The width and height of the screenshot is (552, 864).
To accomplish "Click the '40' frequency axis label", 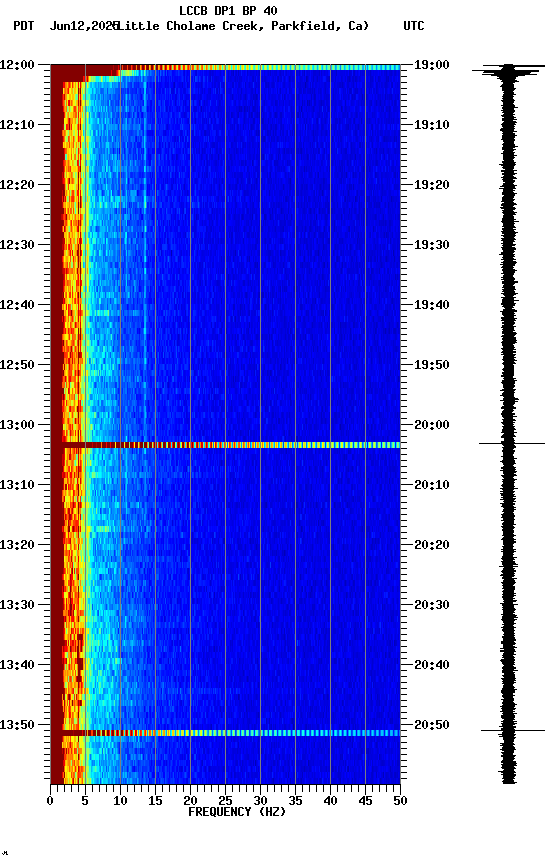I will (x=331, y=801).
